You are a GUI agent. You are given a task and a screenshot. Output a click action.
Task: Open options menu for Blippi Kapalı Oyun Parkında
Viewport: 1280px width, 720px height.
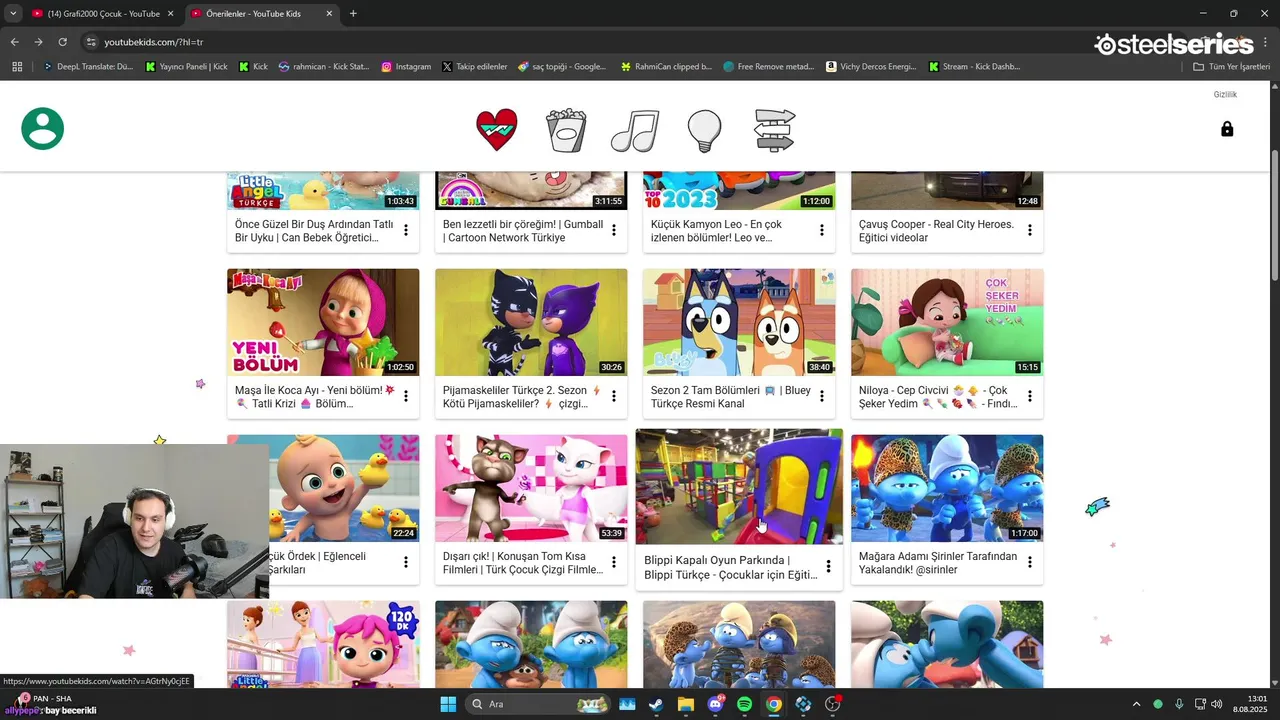point(828,567)
